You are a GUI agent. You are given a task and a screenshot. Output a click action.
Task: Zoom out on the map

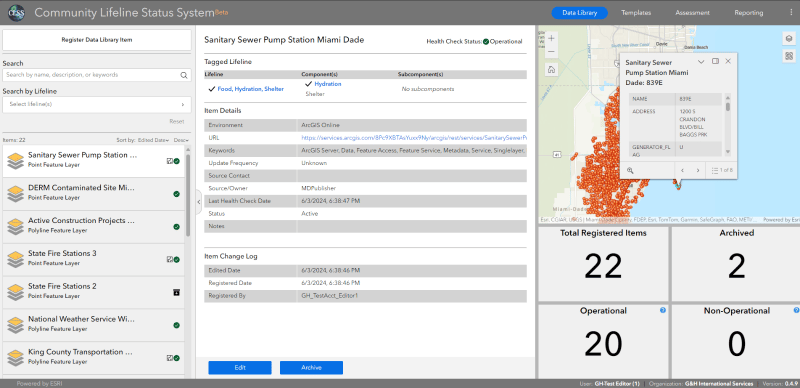click(x=551, y=52)
